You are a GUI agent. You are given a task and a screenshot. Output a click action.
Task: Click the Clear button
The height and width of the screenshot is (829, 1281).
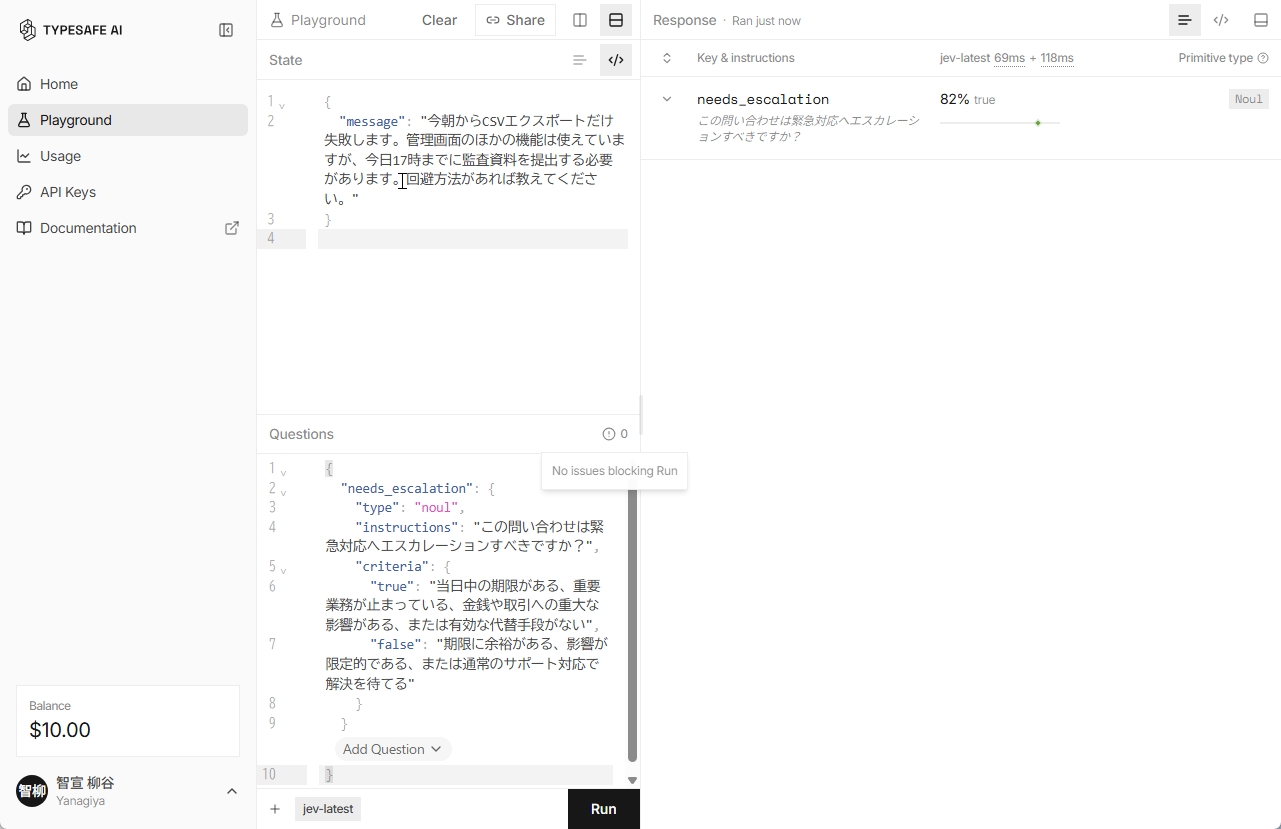coord(439,20)
